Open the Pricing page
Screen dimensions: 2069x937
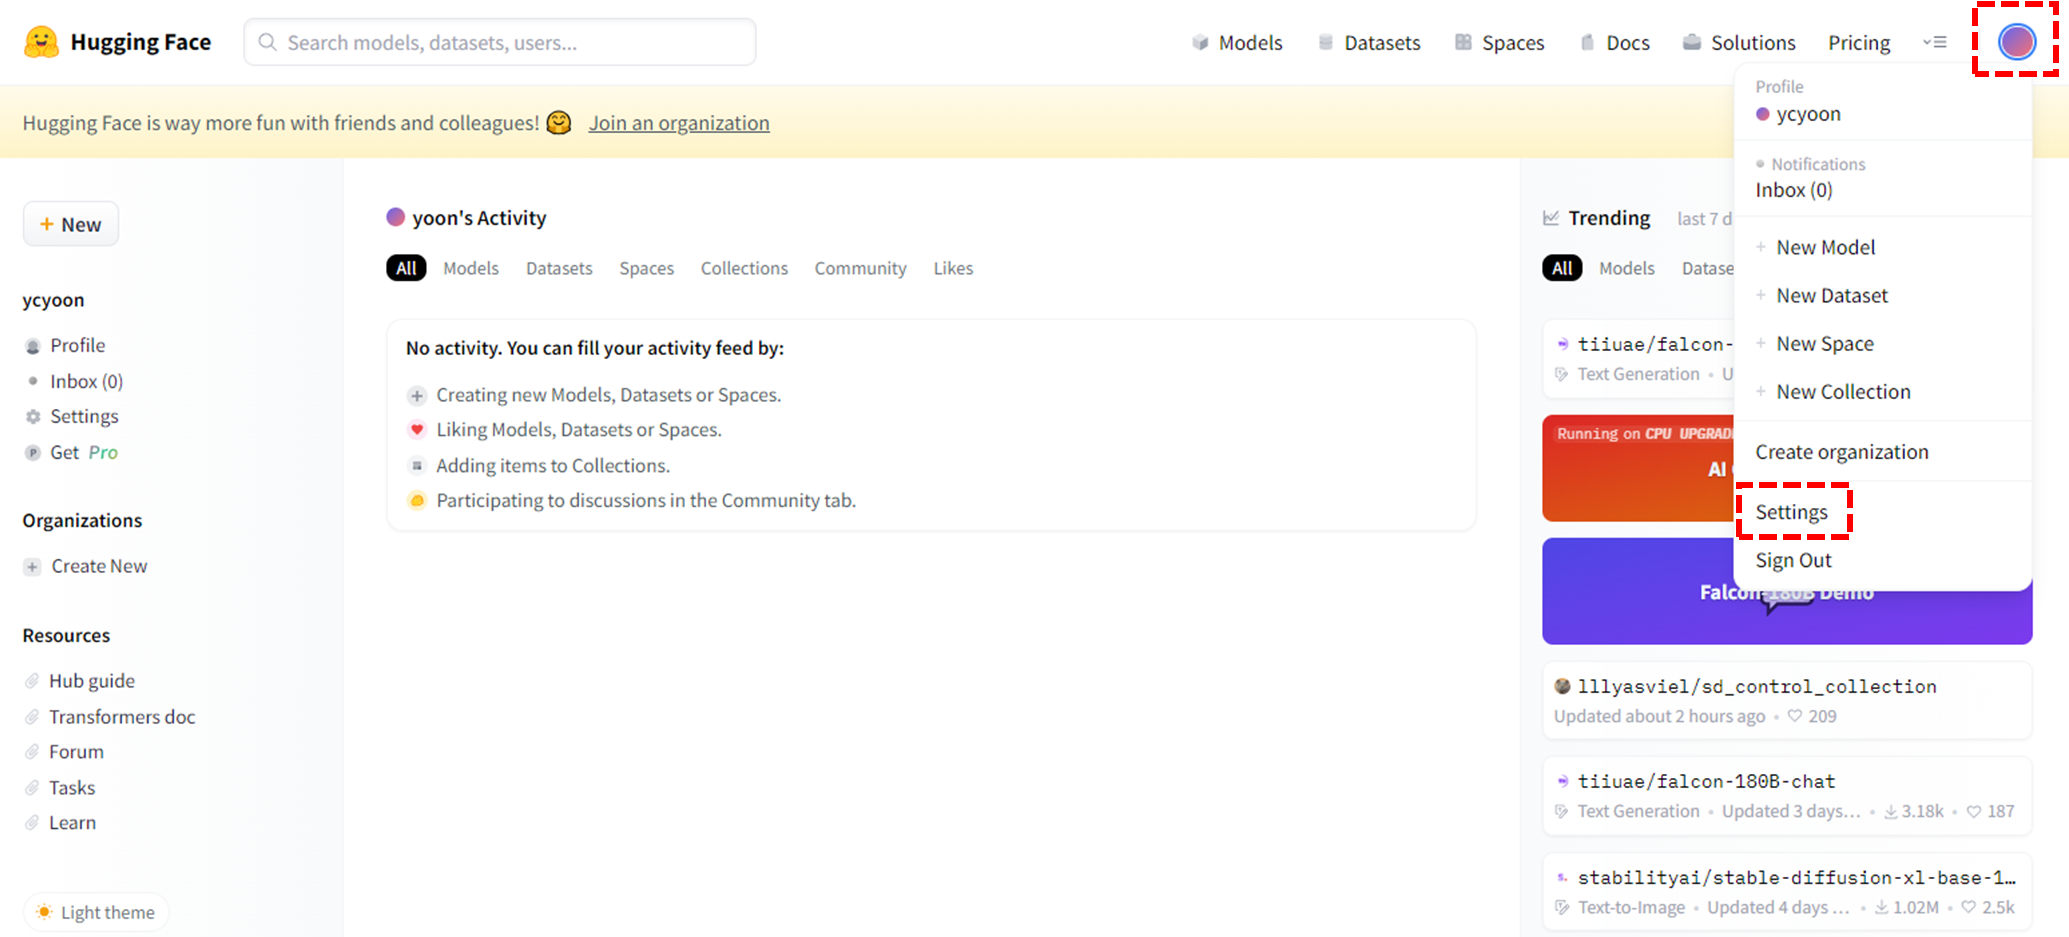click(1859, 43)
